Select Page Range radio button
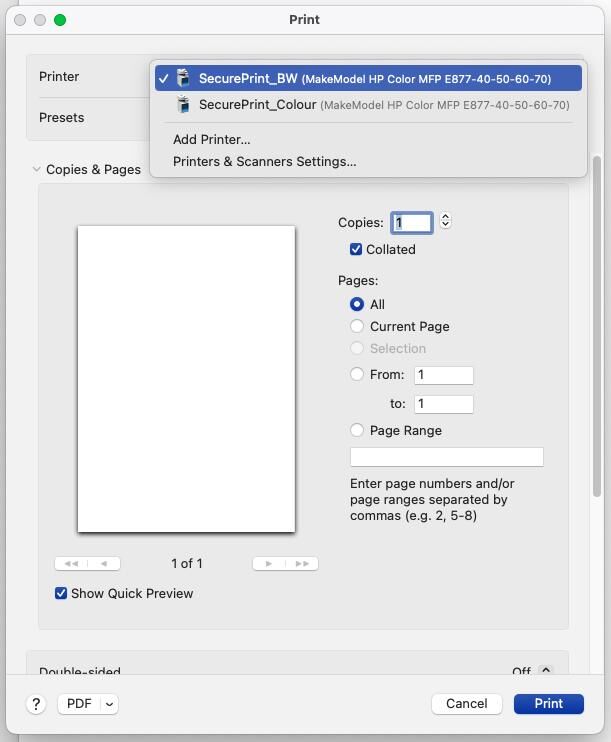 point(357,430)
